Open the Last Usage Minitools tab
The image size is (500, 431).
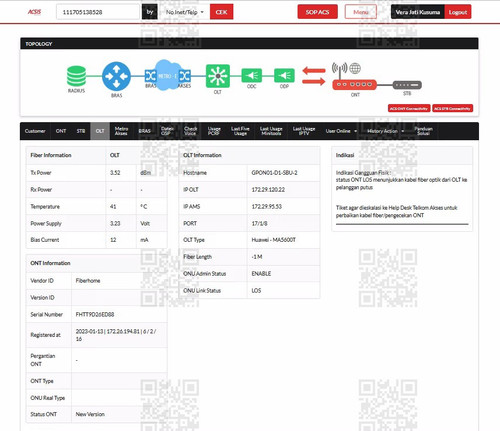(271, 131)
